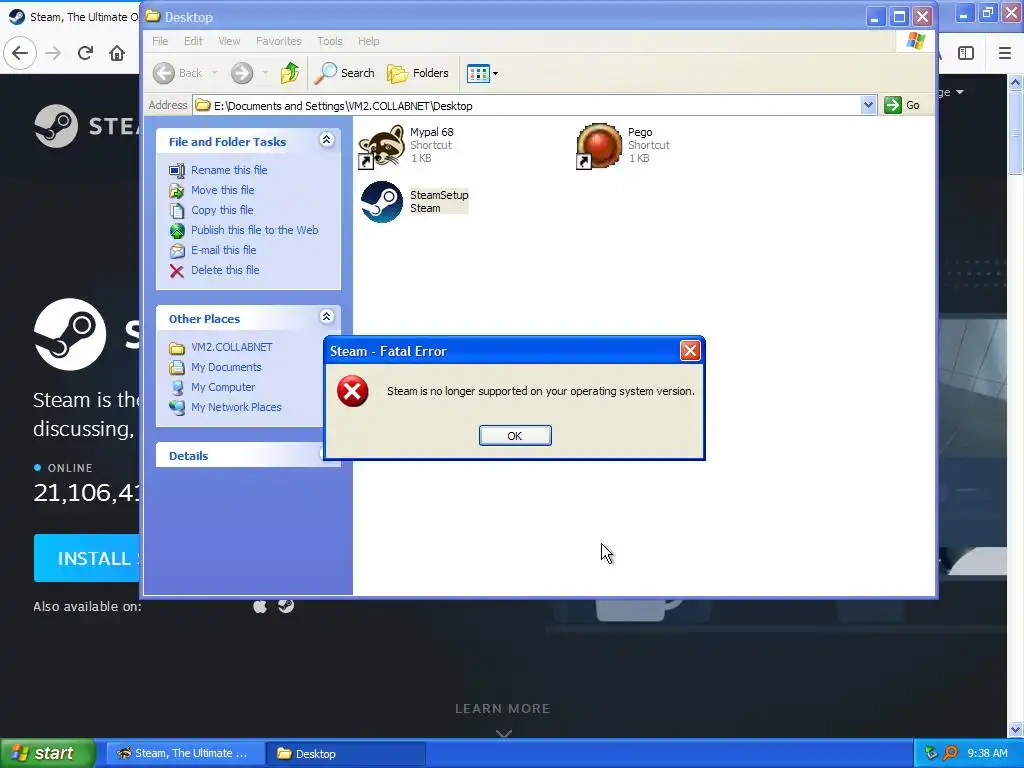This screenshot has height=768, width=1024.
Task: Click the SteamOS platform icon on Steam page
Action: [286, 606]
